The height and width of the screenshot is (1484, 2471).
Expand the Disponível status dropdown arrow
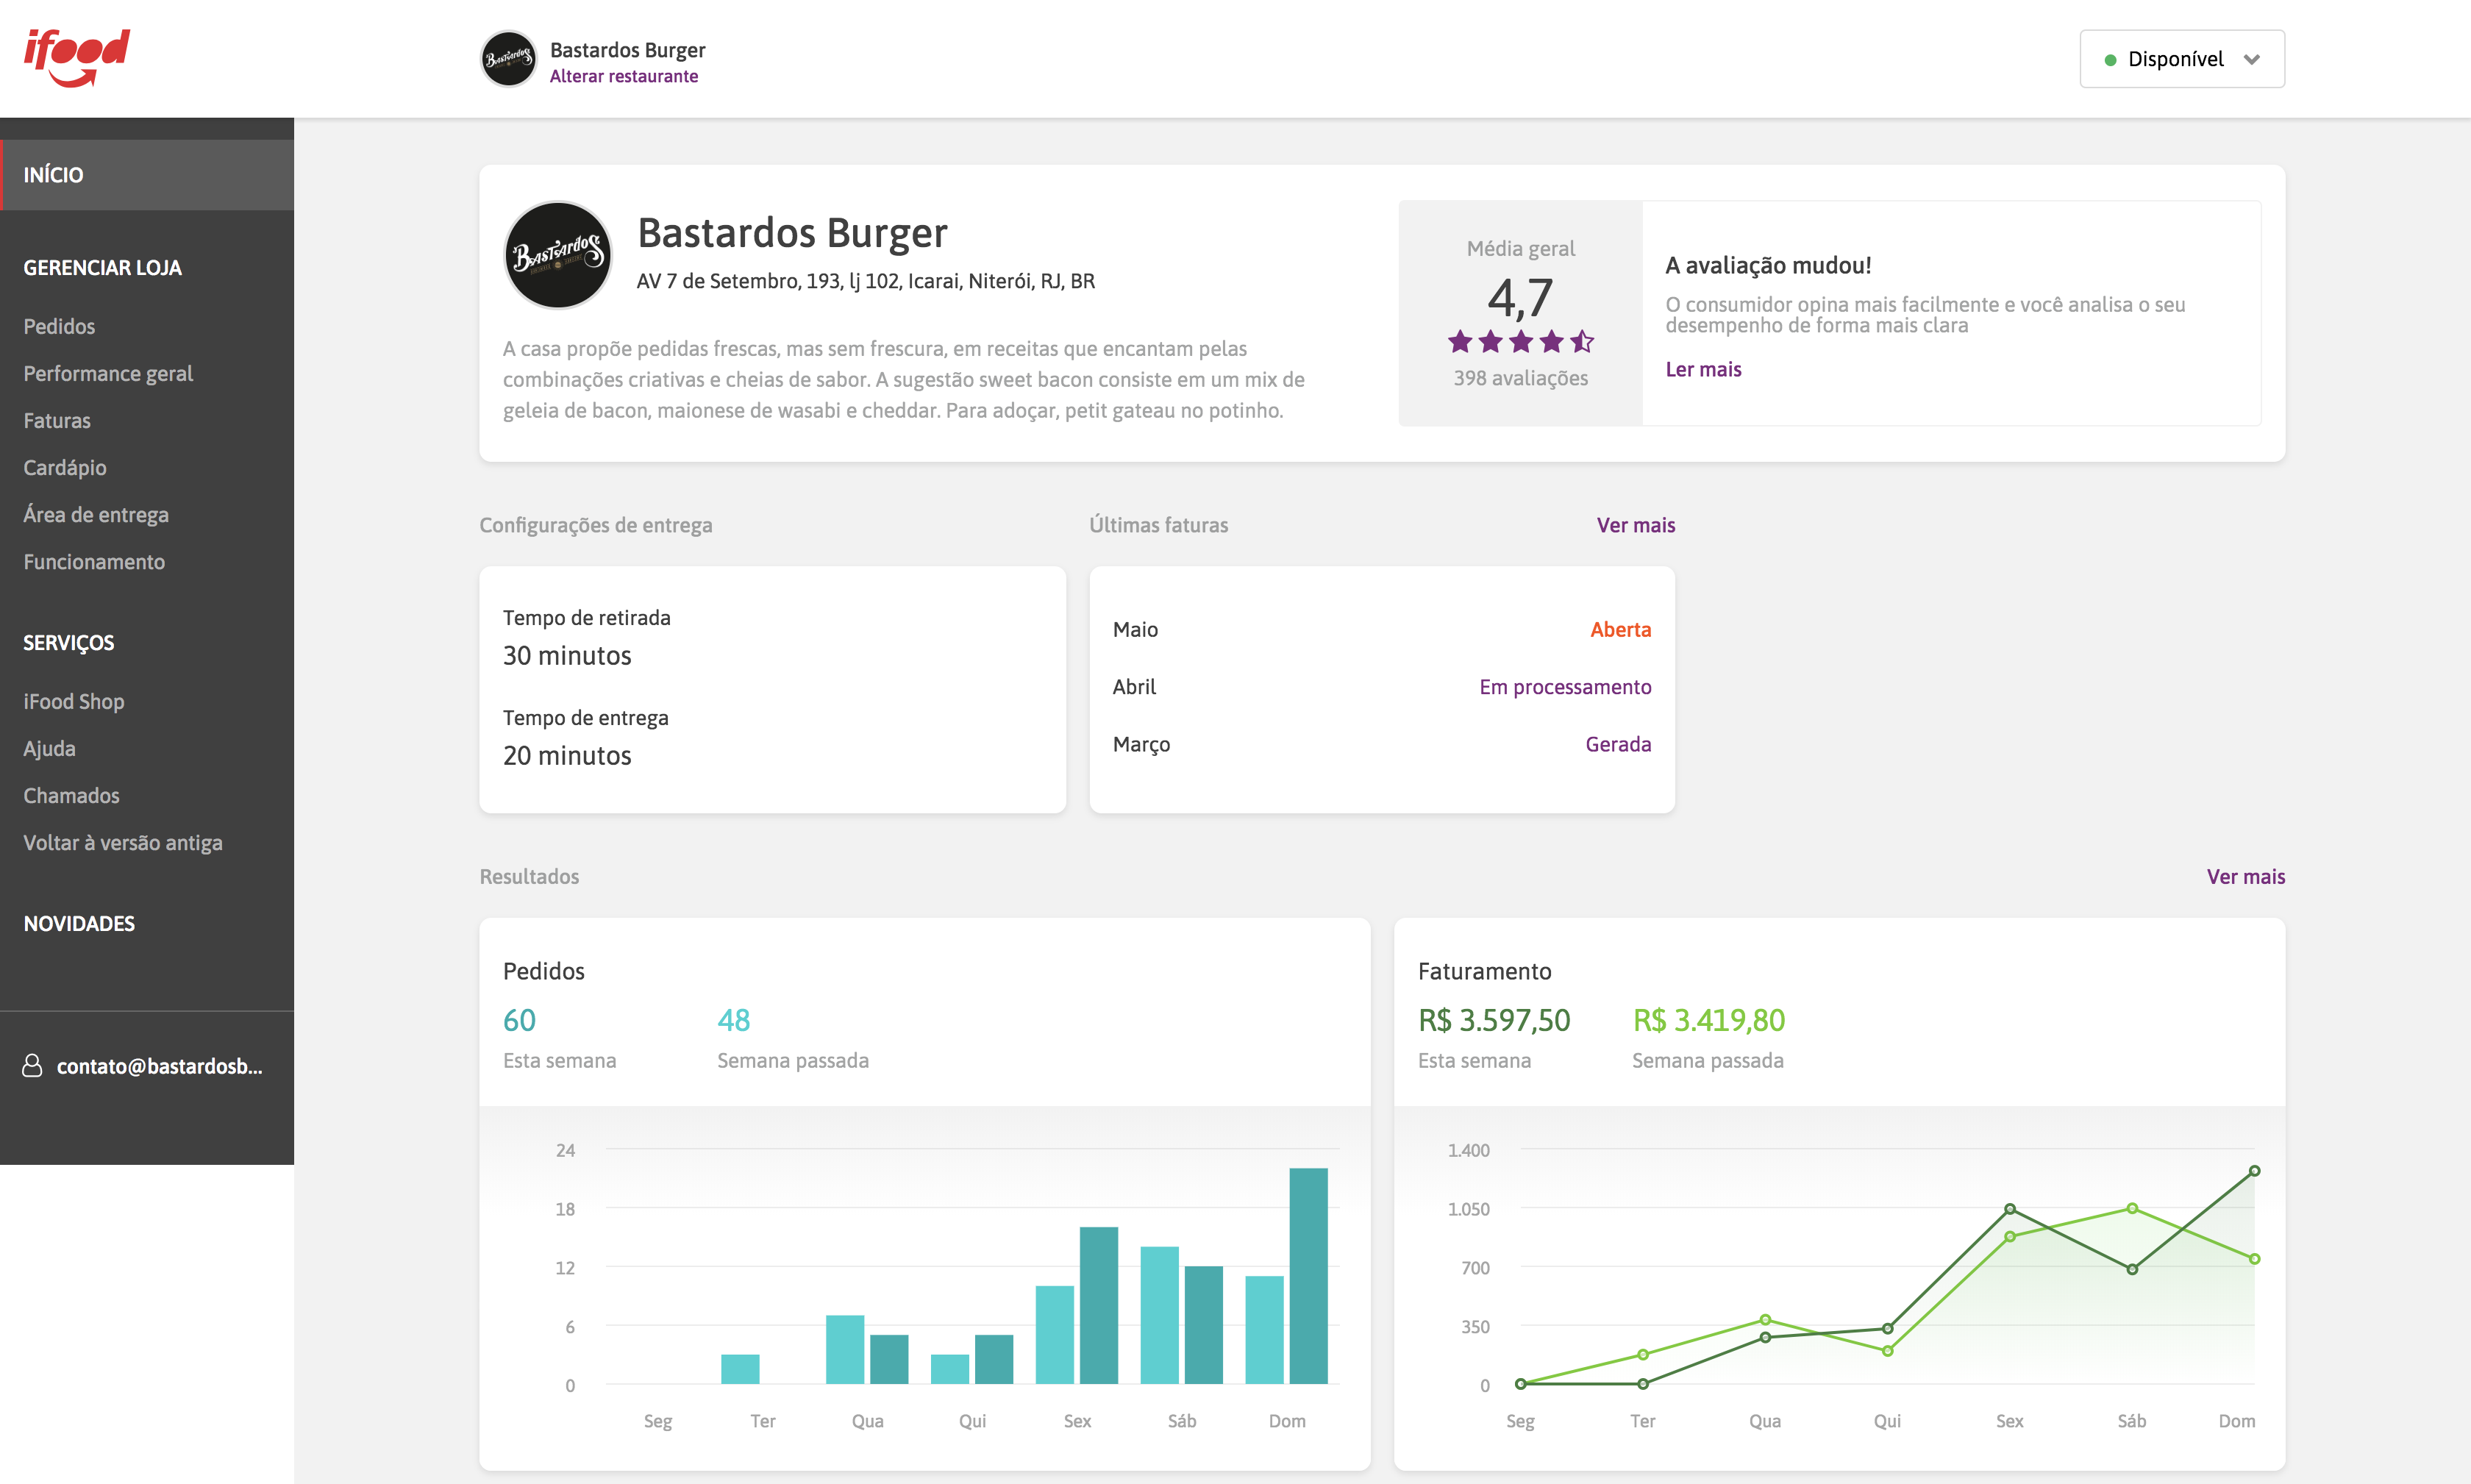[x=2251, y=60]
